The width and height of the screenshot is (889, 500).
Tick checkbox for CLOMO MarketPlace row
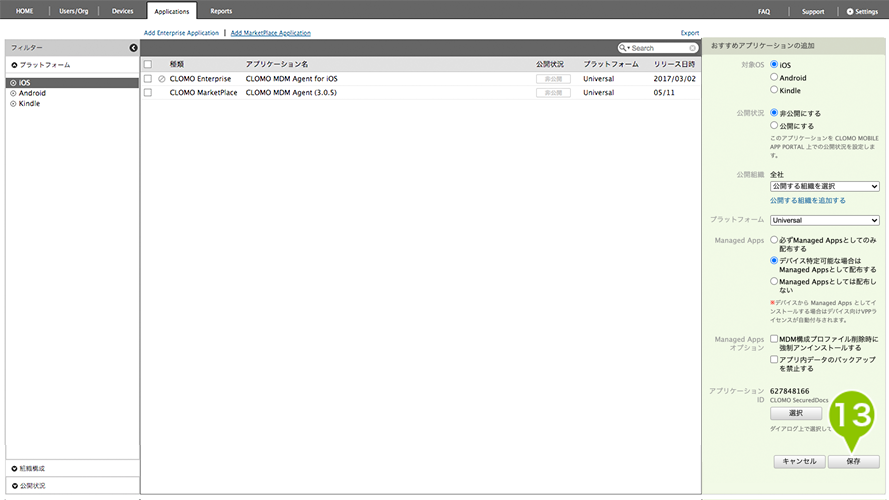pyautogui.click(x=148, y=92)
